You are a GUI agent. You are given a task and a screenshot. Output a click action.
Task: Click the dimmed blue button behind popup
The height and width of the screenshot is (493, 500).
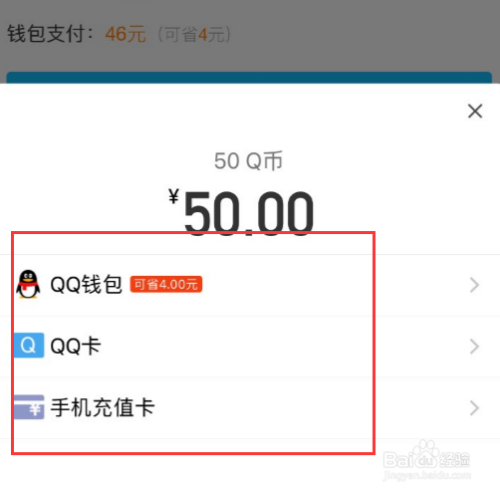249,77
